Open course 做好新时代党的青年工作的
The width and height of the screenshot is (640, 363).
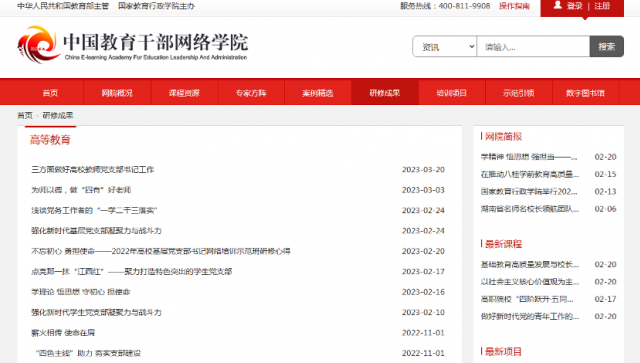(530, 316)
